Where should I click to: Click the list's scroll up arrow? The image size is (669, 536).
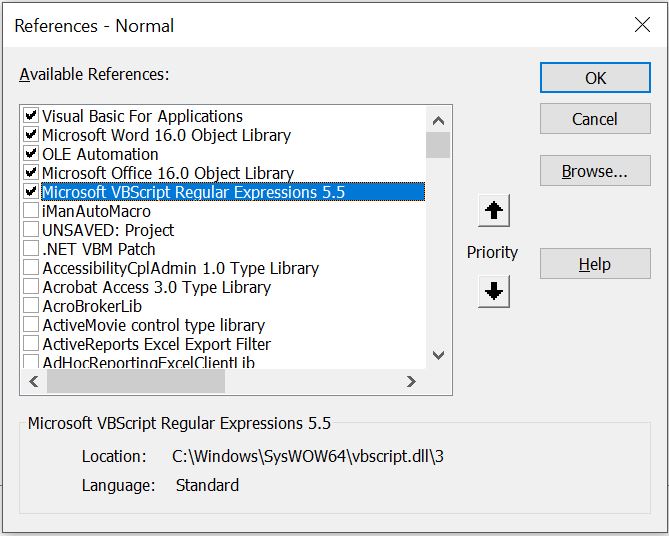coord(438,120)
